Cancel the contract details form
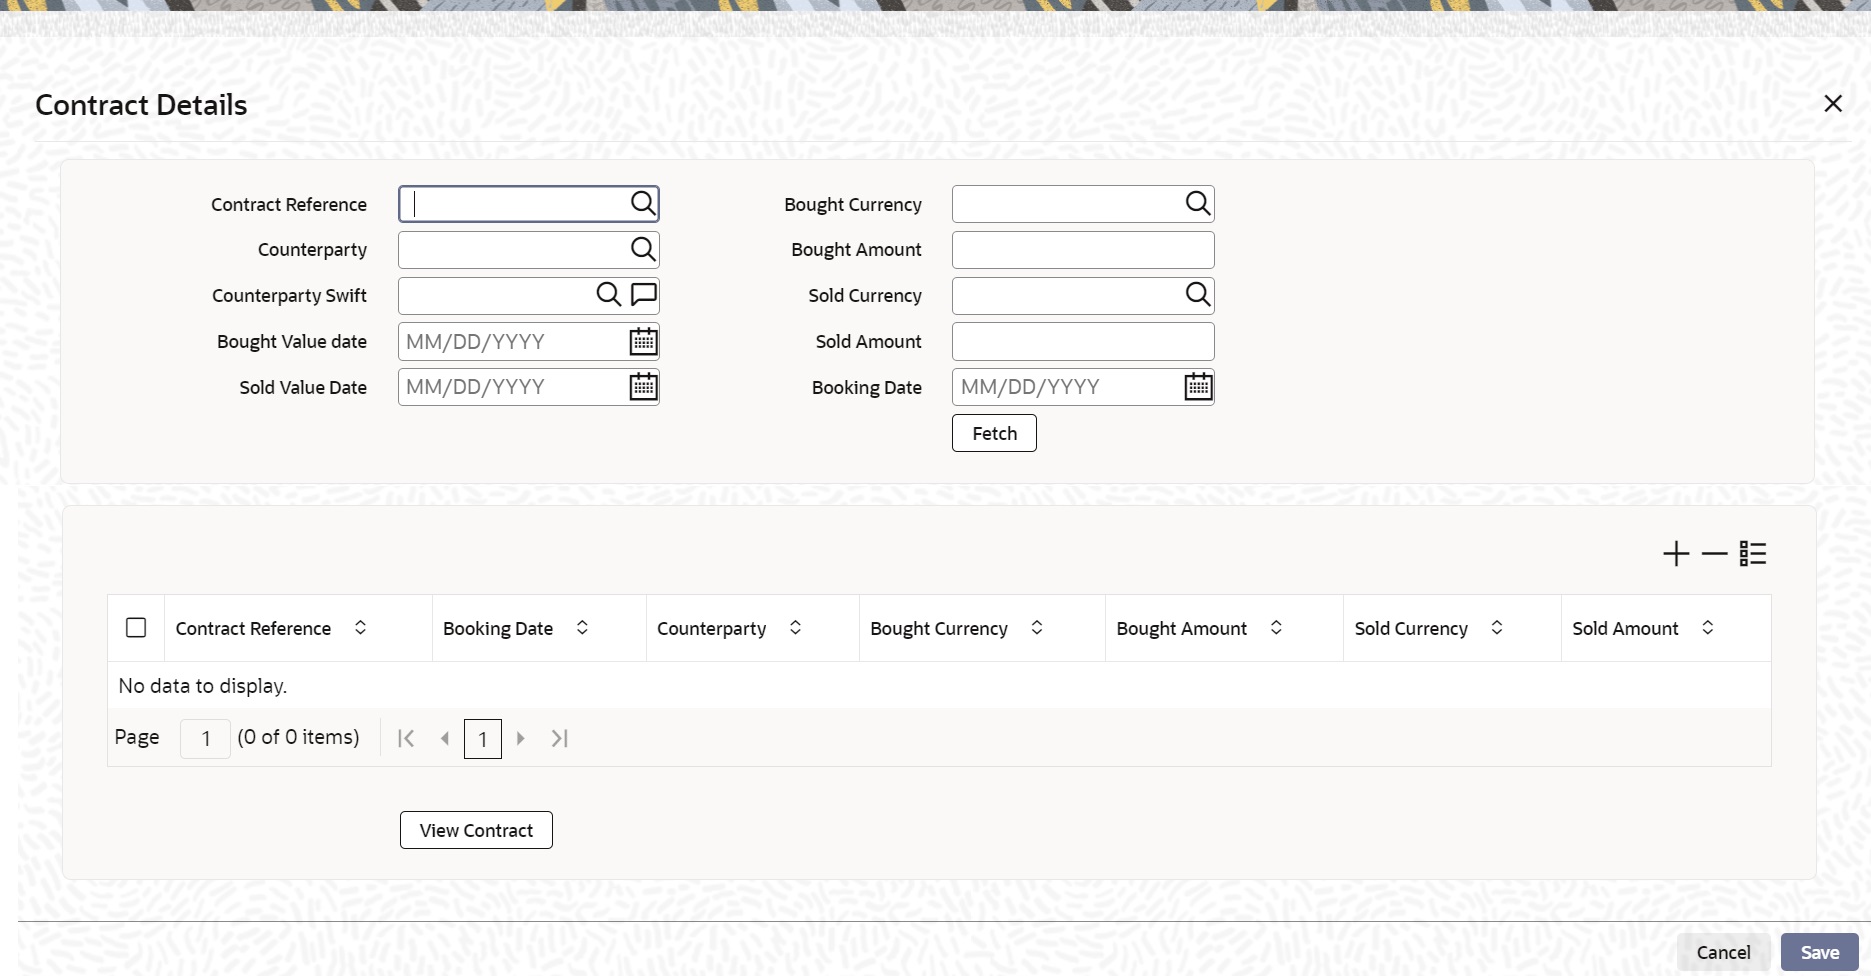Screen dimensions: 1871x978 (1723, 953)
